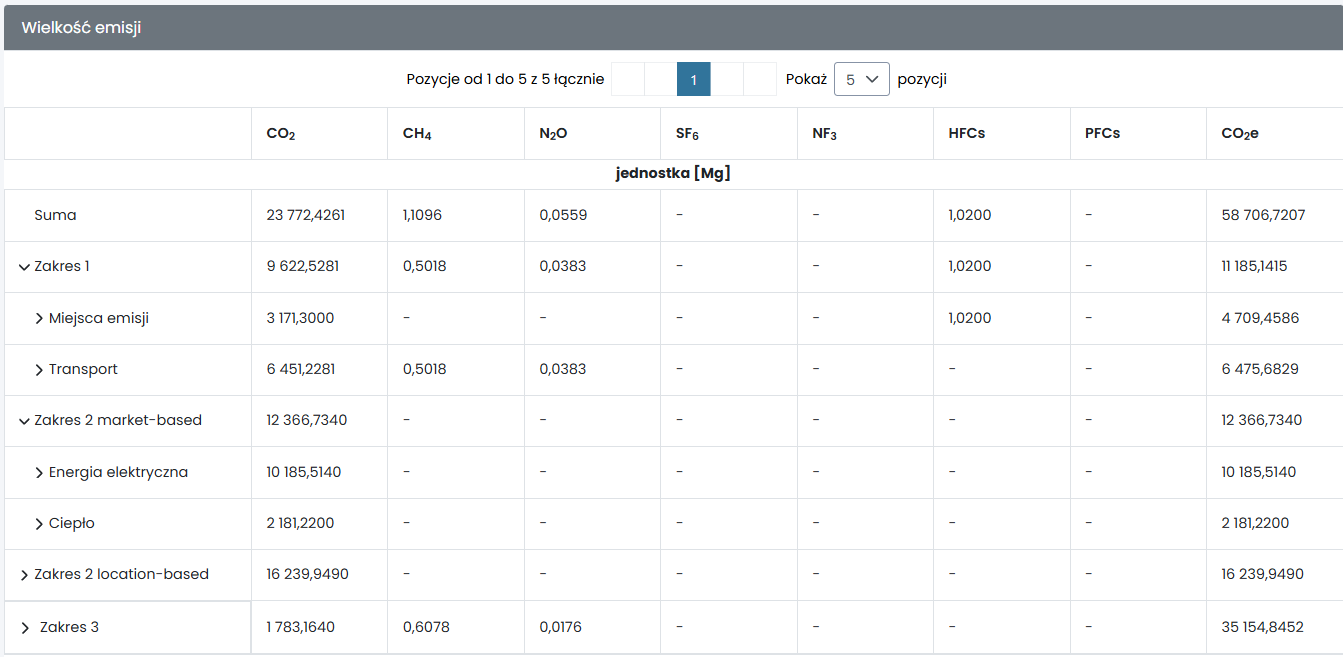Expand the Transport row arrow

coord(39,370)
